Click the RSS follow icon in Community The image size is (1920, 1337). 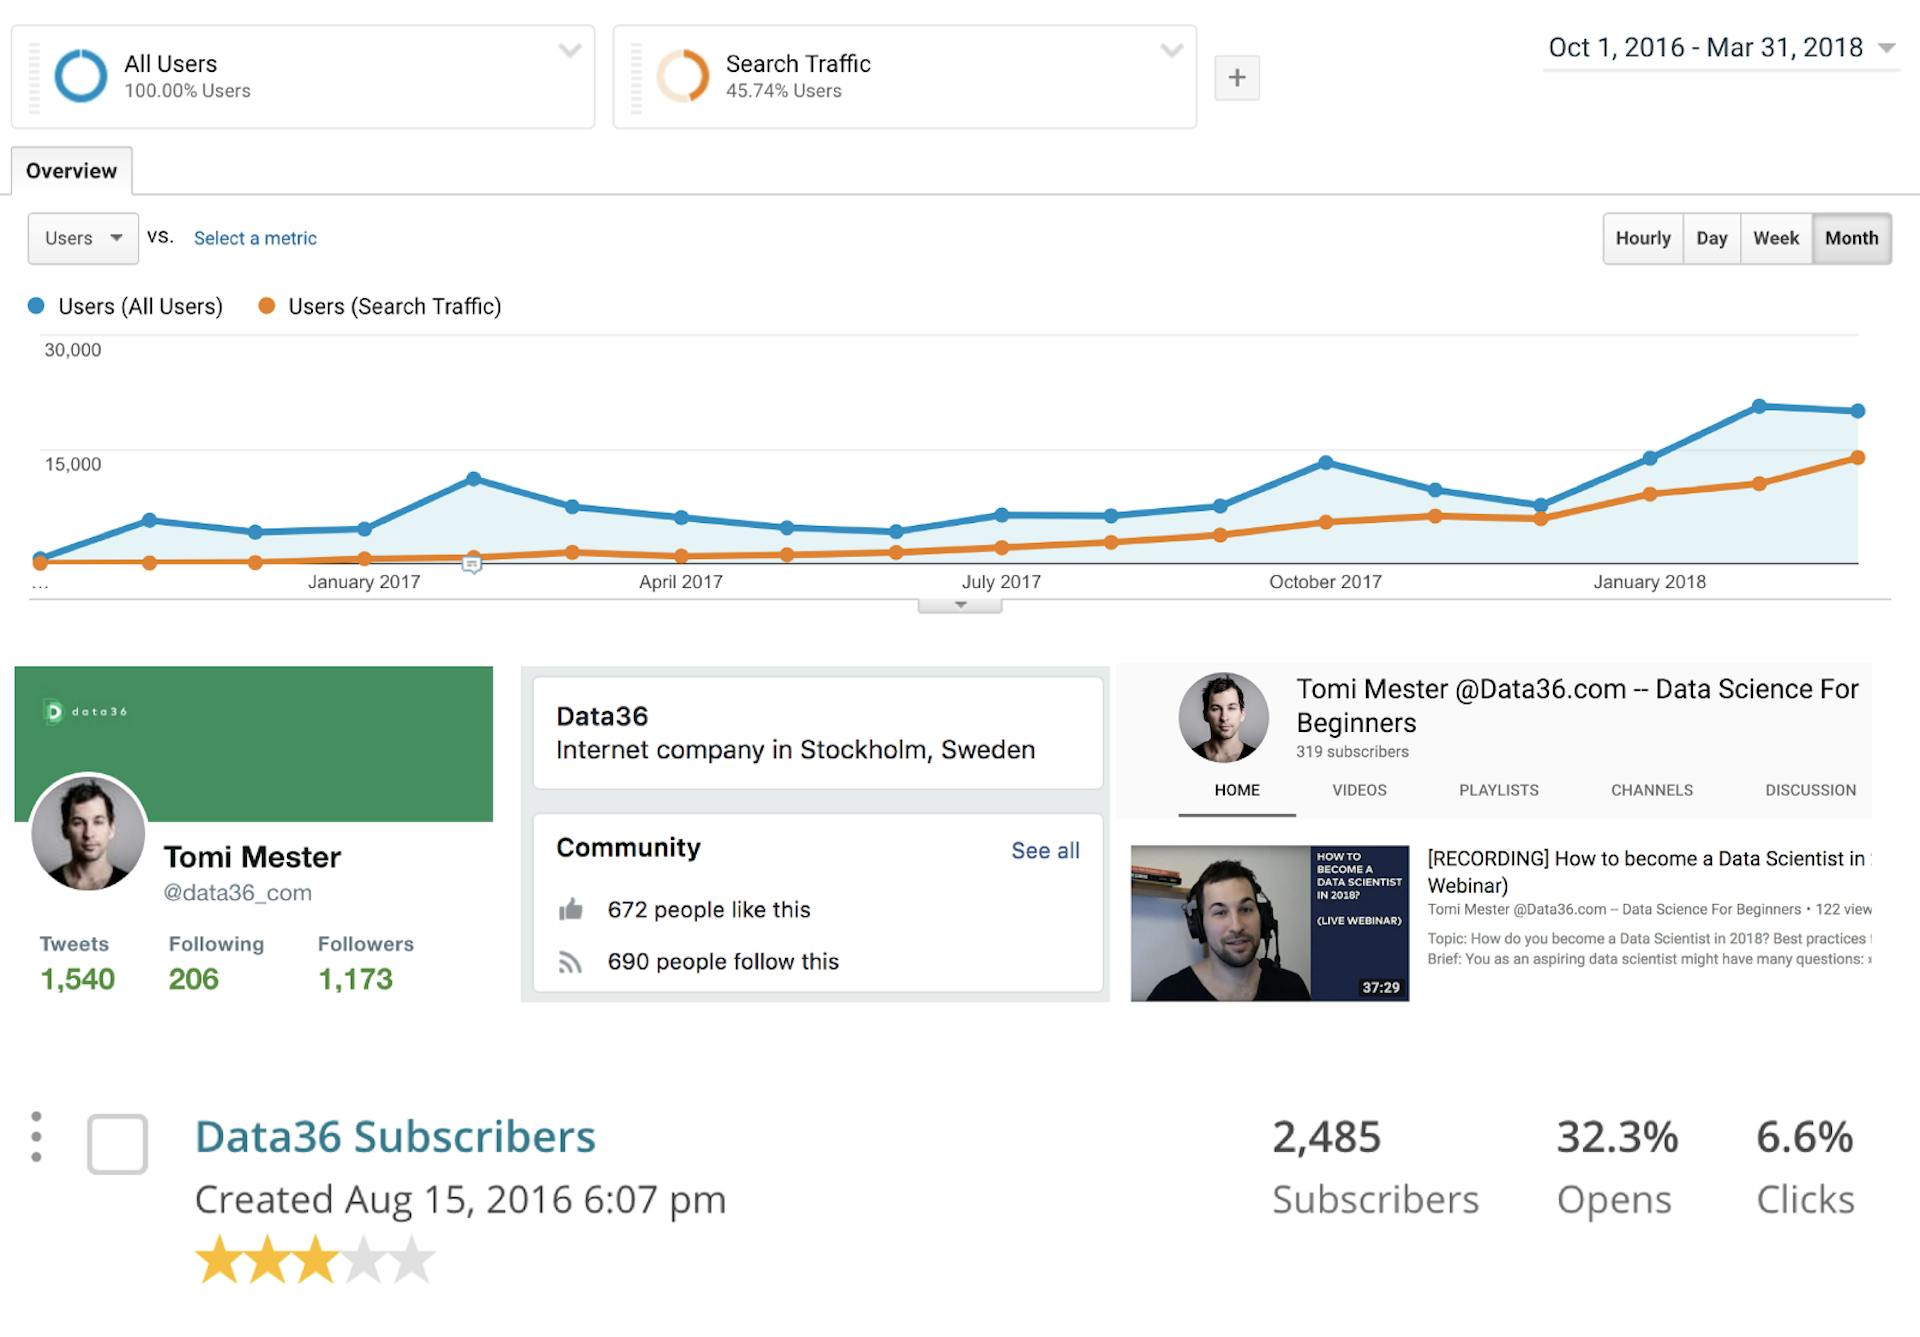click(x=571, y=962)
